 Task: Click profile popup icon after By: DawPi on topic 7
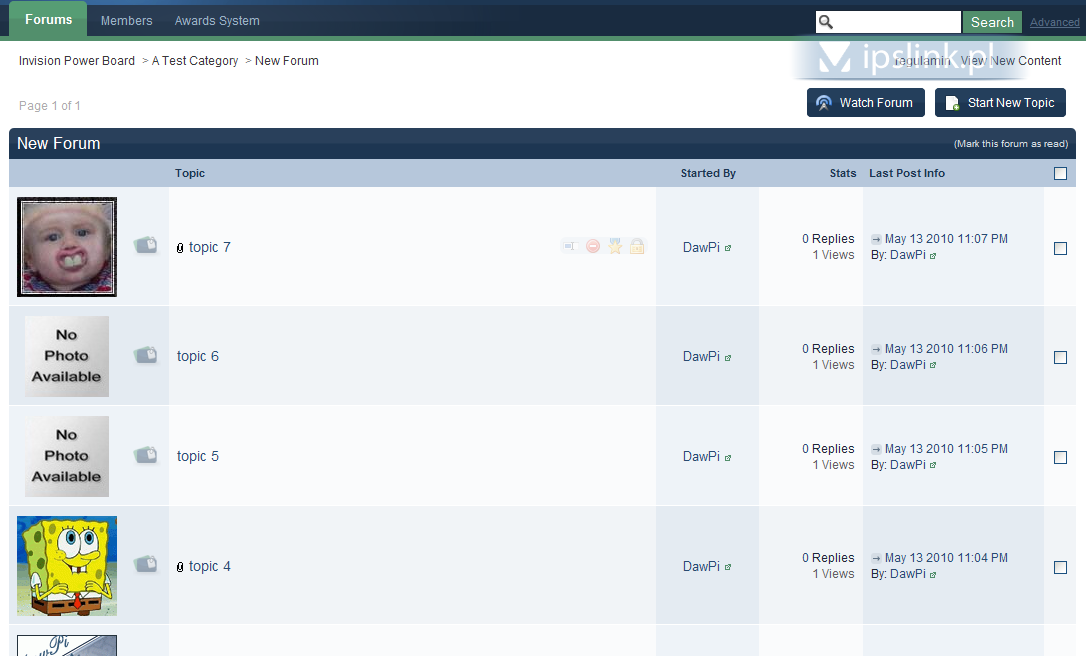pos(933,256)
